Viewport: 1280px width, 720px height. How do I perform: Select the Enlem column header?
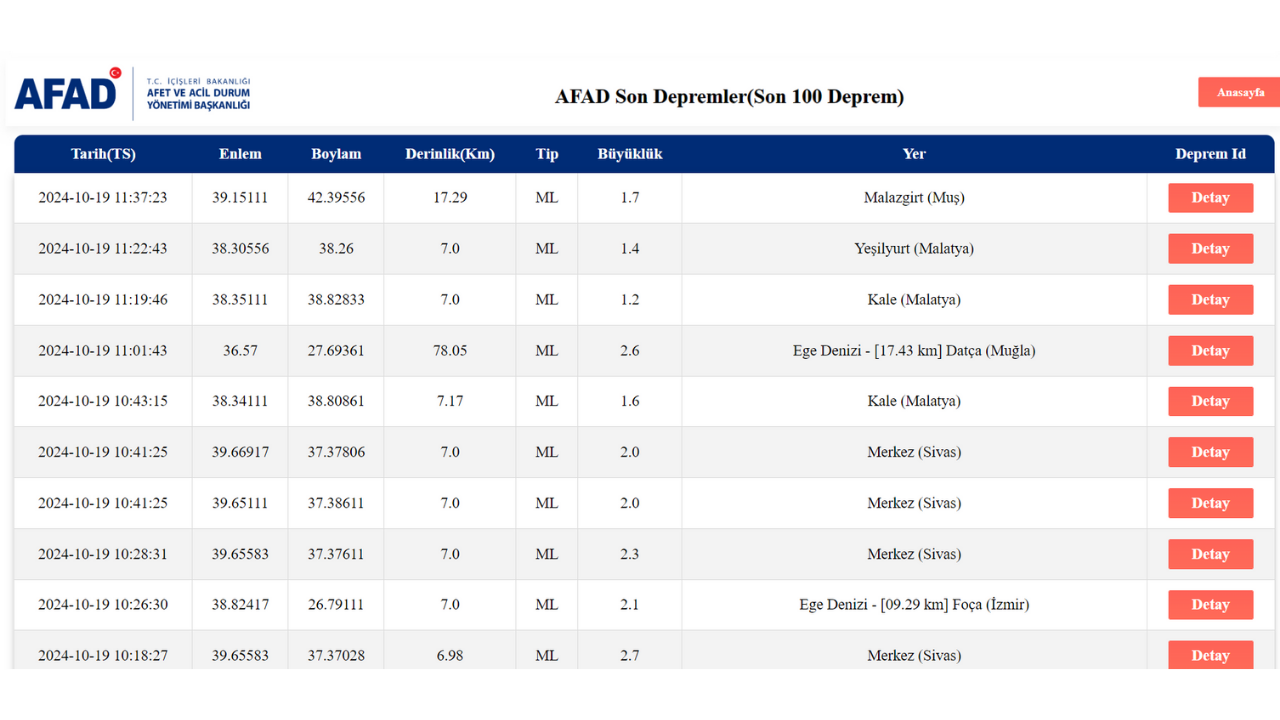coord(240,154)
